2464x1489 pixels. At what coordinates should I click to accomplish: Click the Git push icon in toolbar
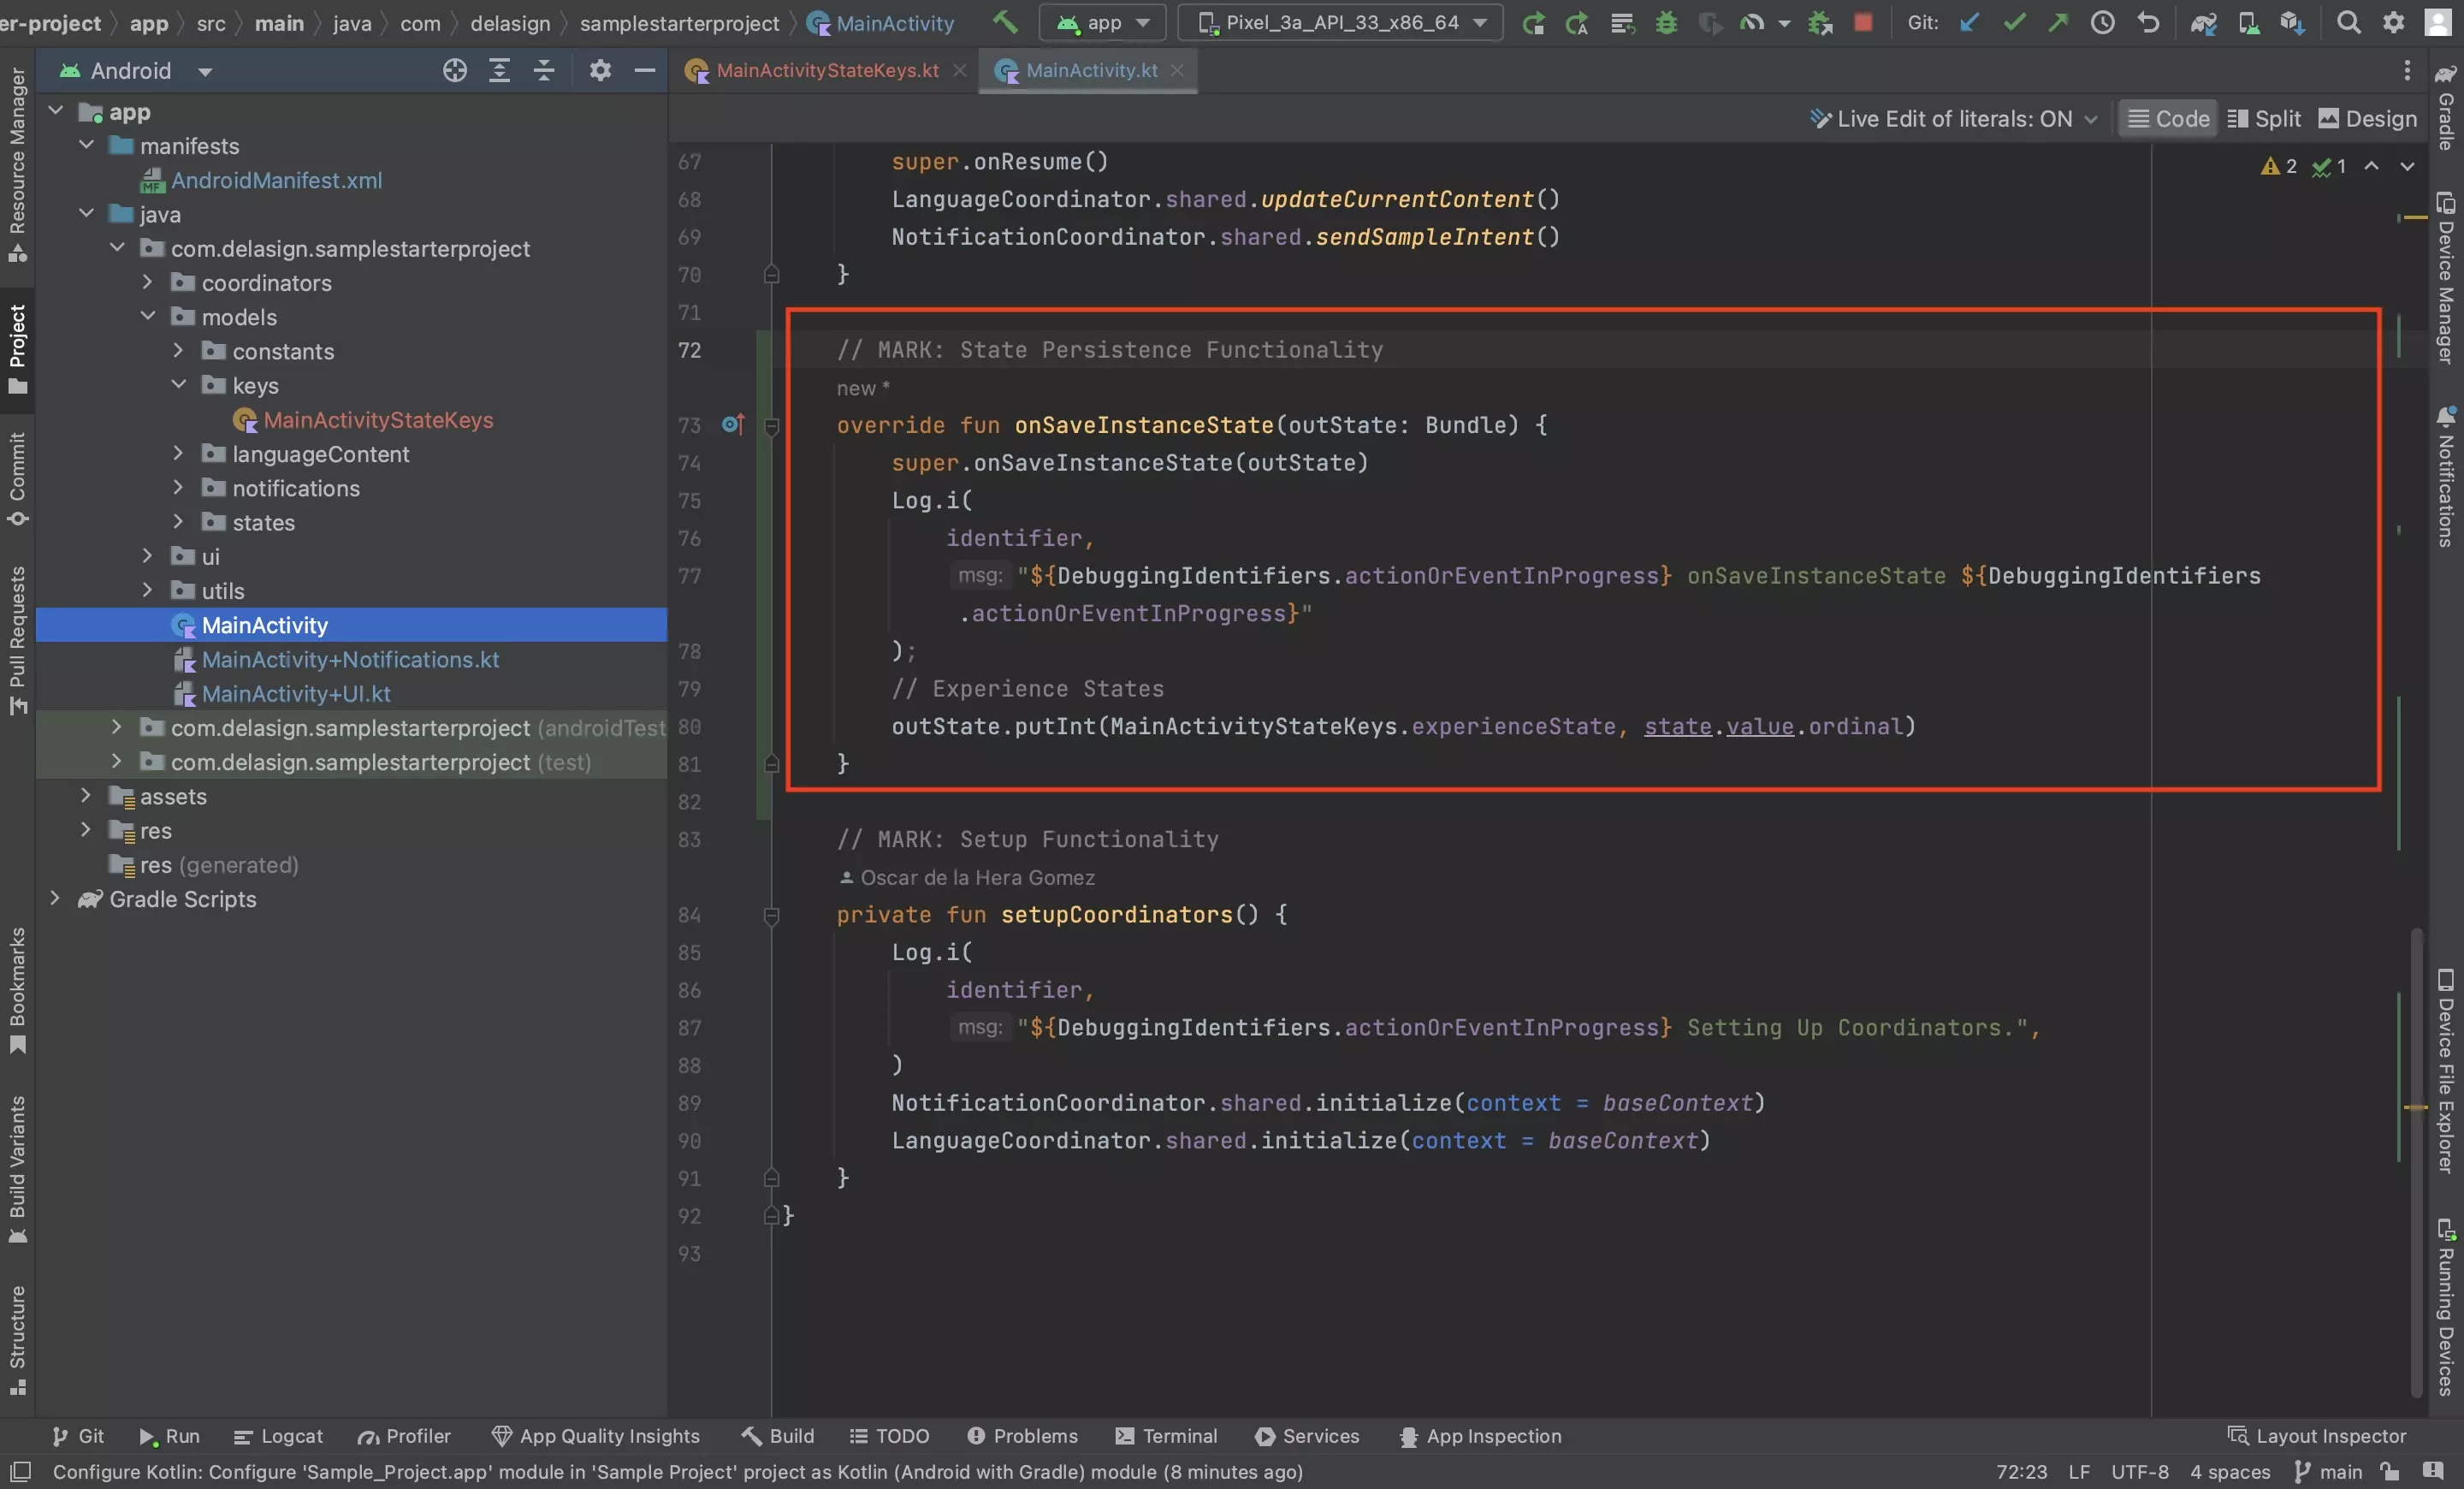2056,23
